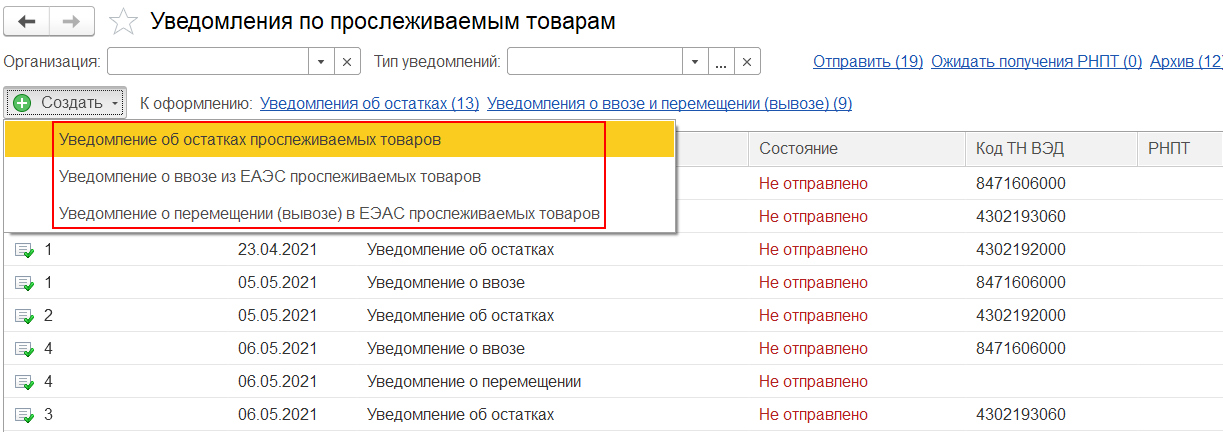The image size is (1223, 432).
Task: Select Не отправлено in Уведомление о перемещении row
Action: [x=813, y=382]
